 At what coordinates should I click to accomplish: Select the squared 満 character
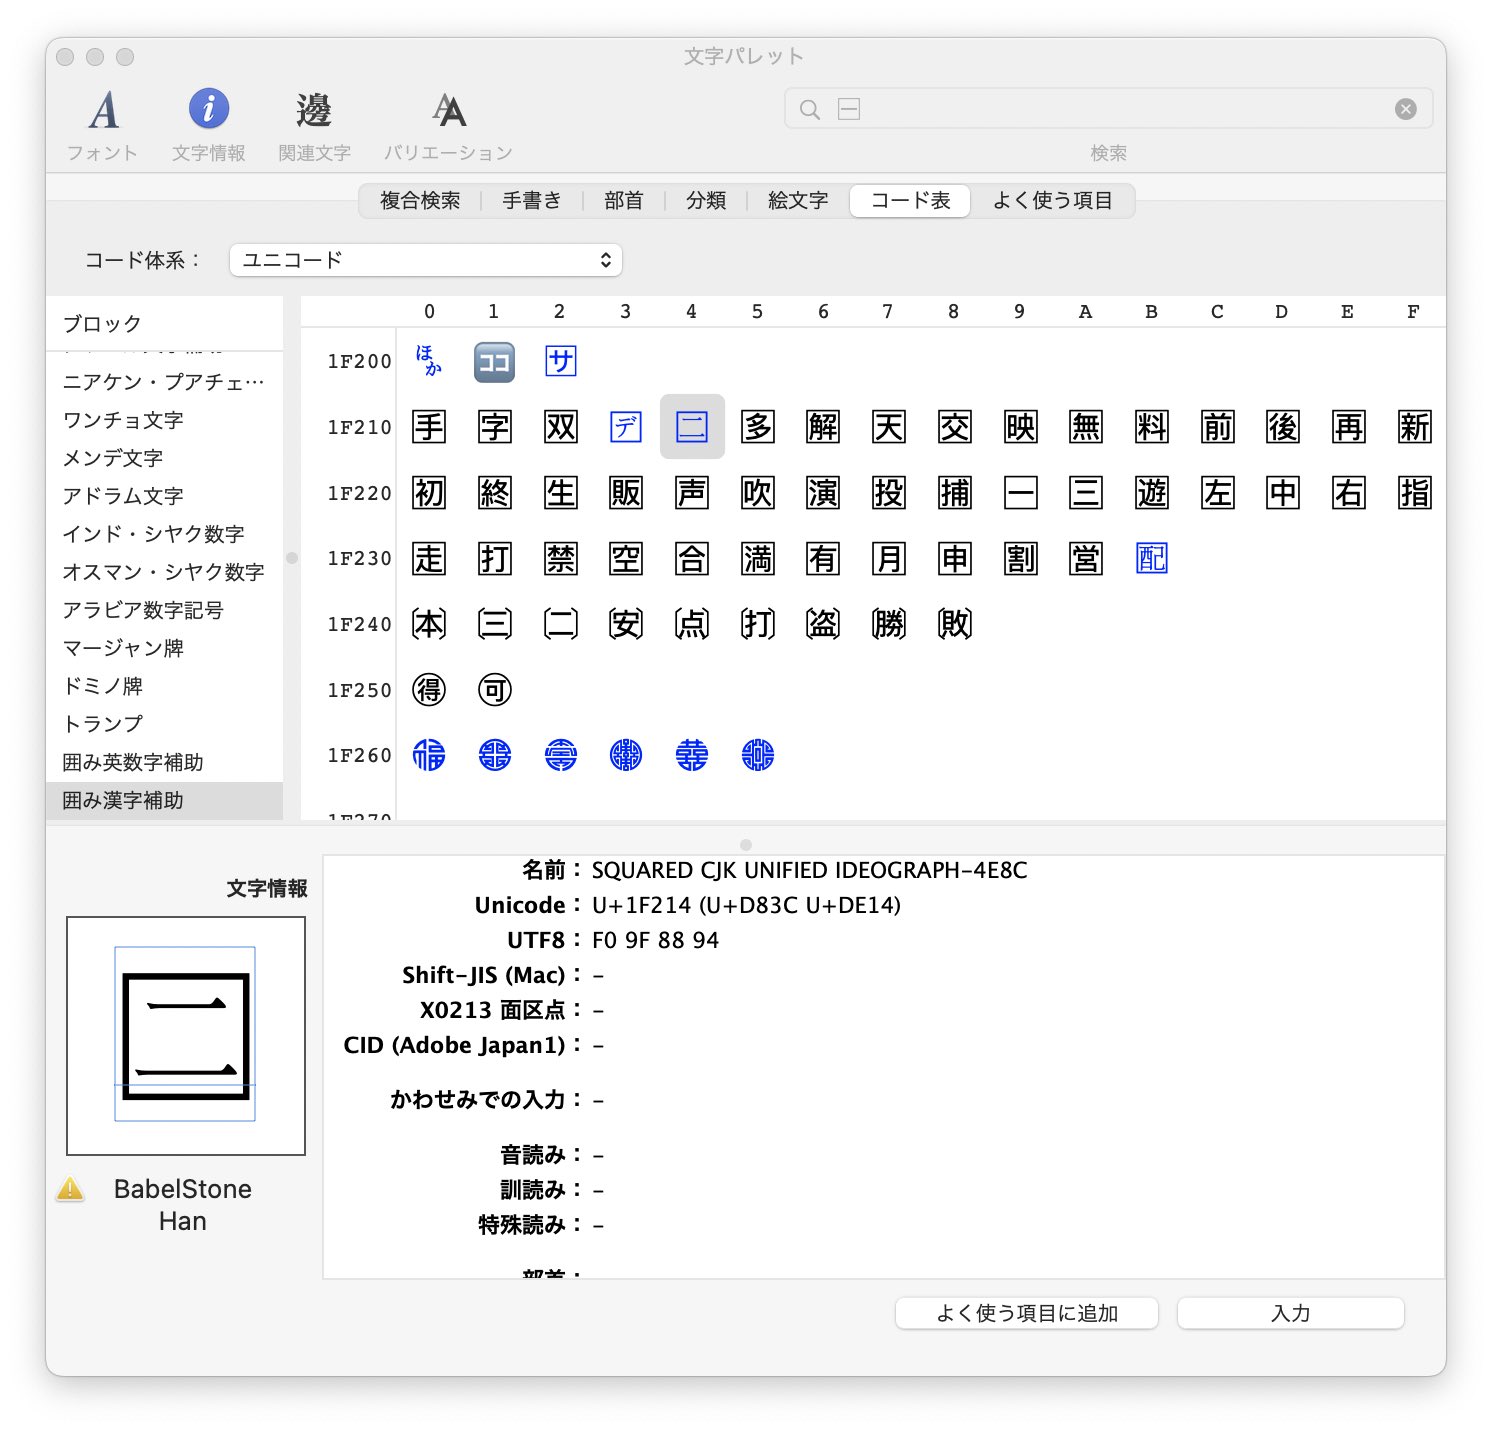757,558
